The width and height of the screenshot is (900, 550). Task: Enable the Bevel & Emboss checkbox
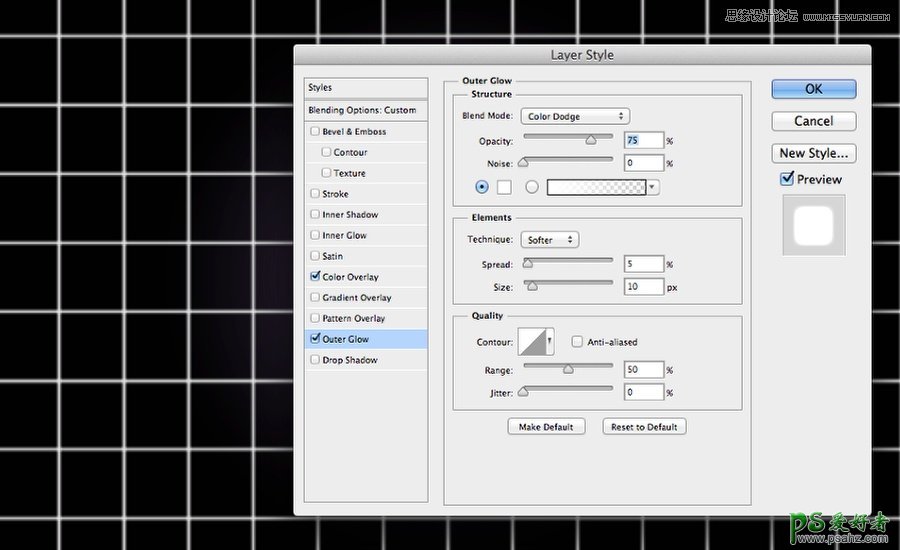[315, 131]
